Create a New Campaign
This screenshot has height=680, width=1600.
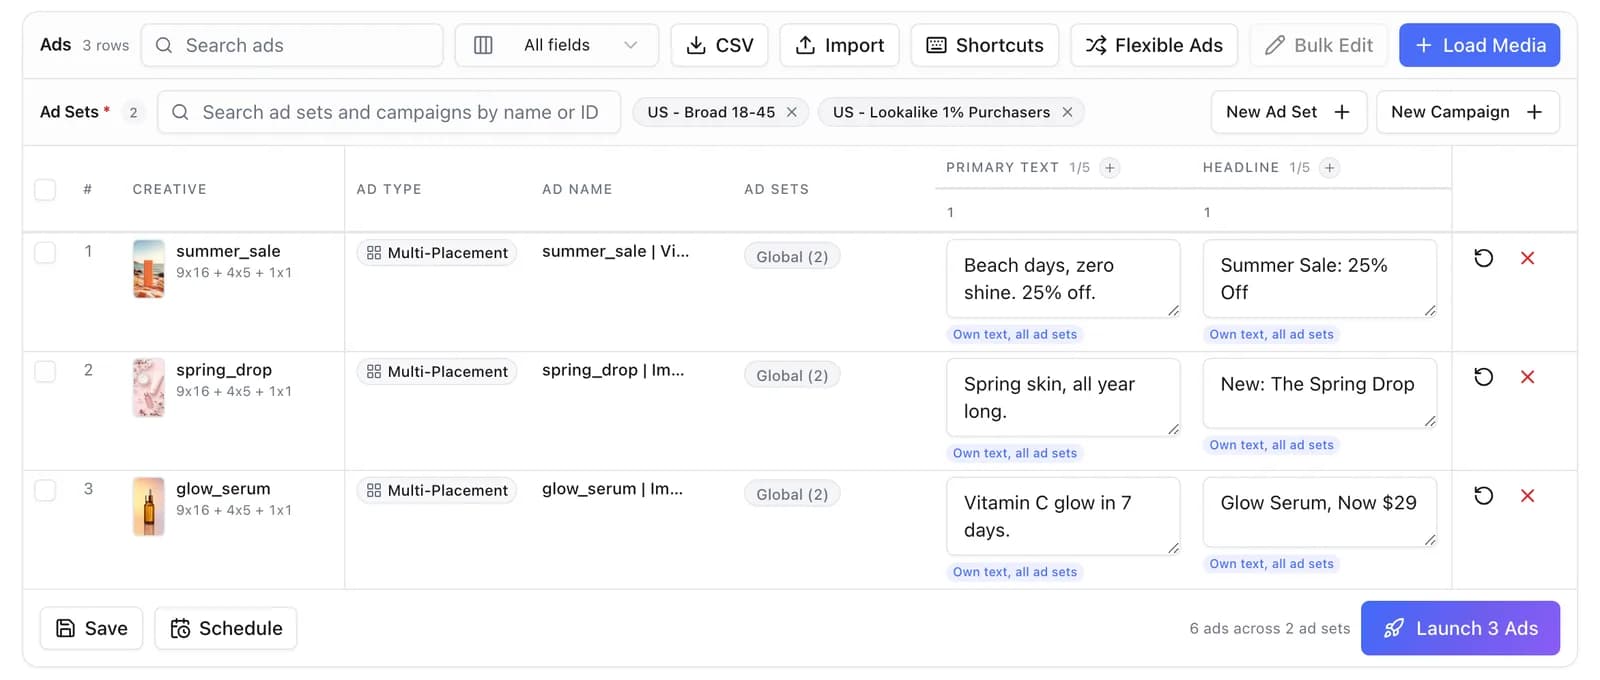coord(1467,112)
